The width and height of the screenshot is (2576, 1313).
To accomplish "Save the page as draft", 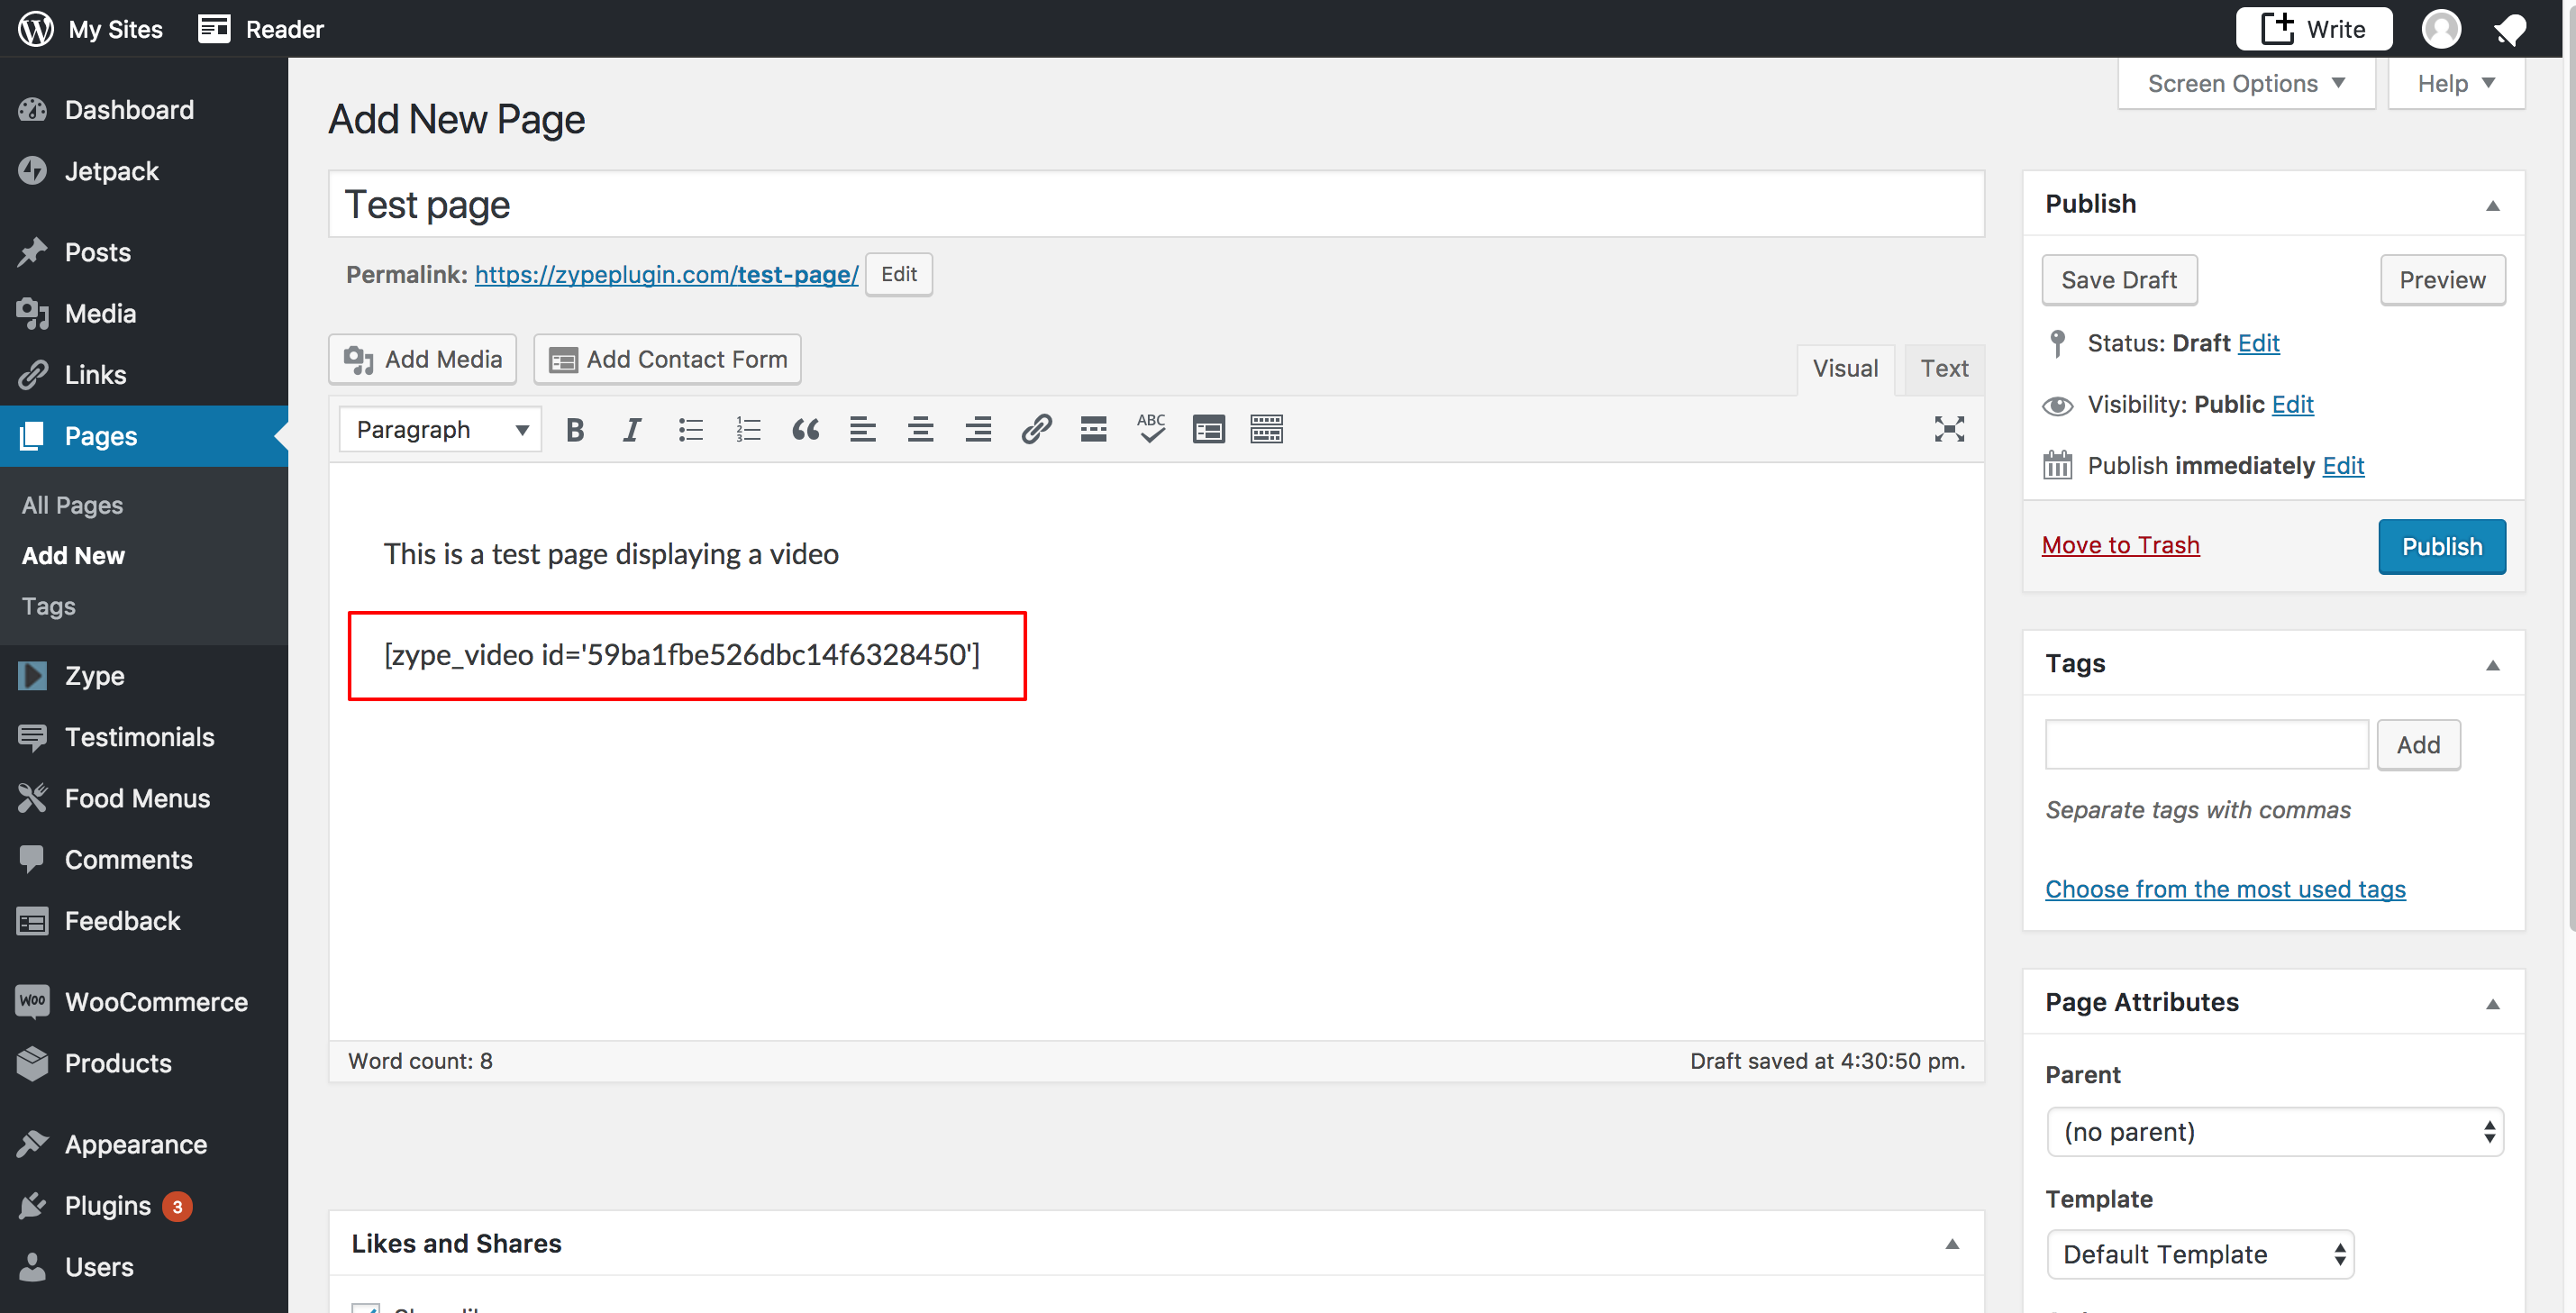I will 2119,280.
